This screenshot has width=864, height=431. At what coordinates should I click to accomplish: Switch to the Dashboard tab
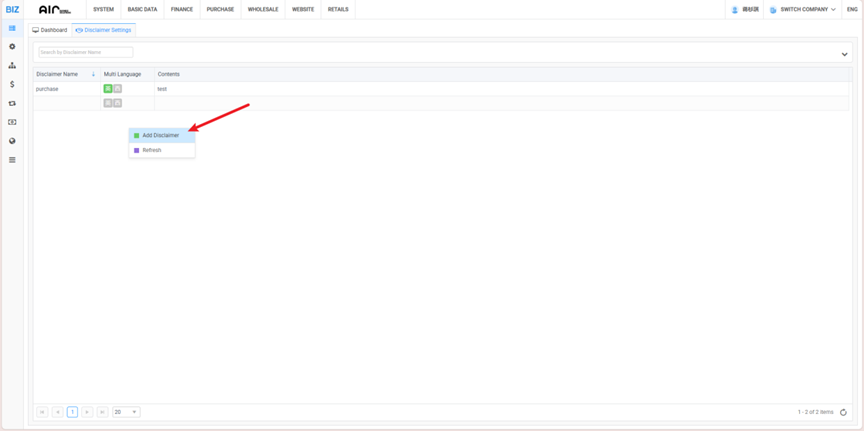click(x=50, y=30)
